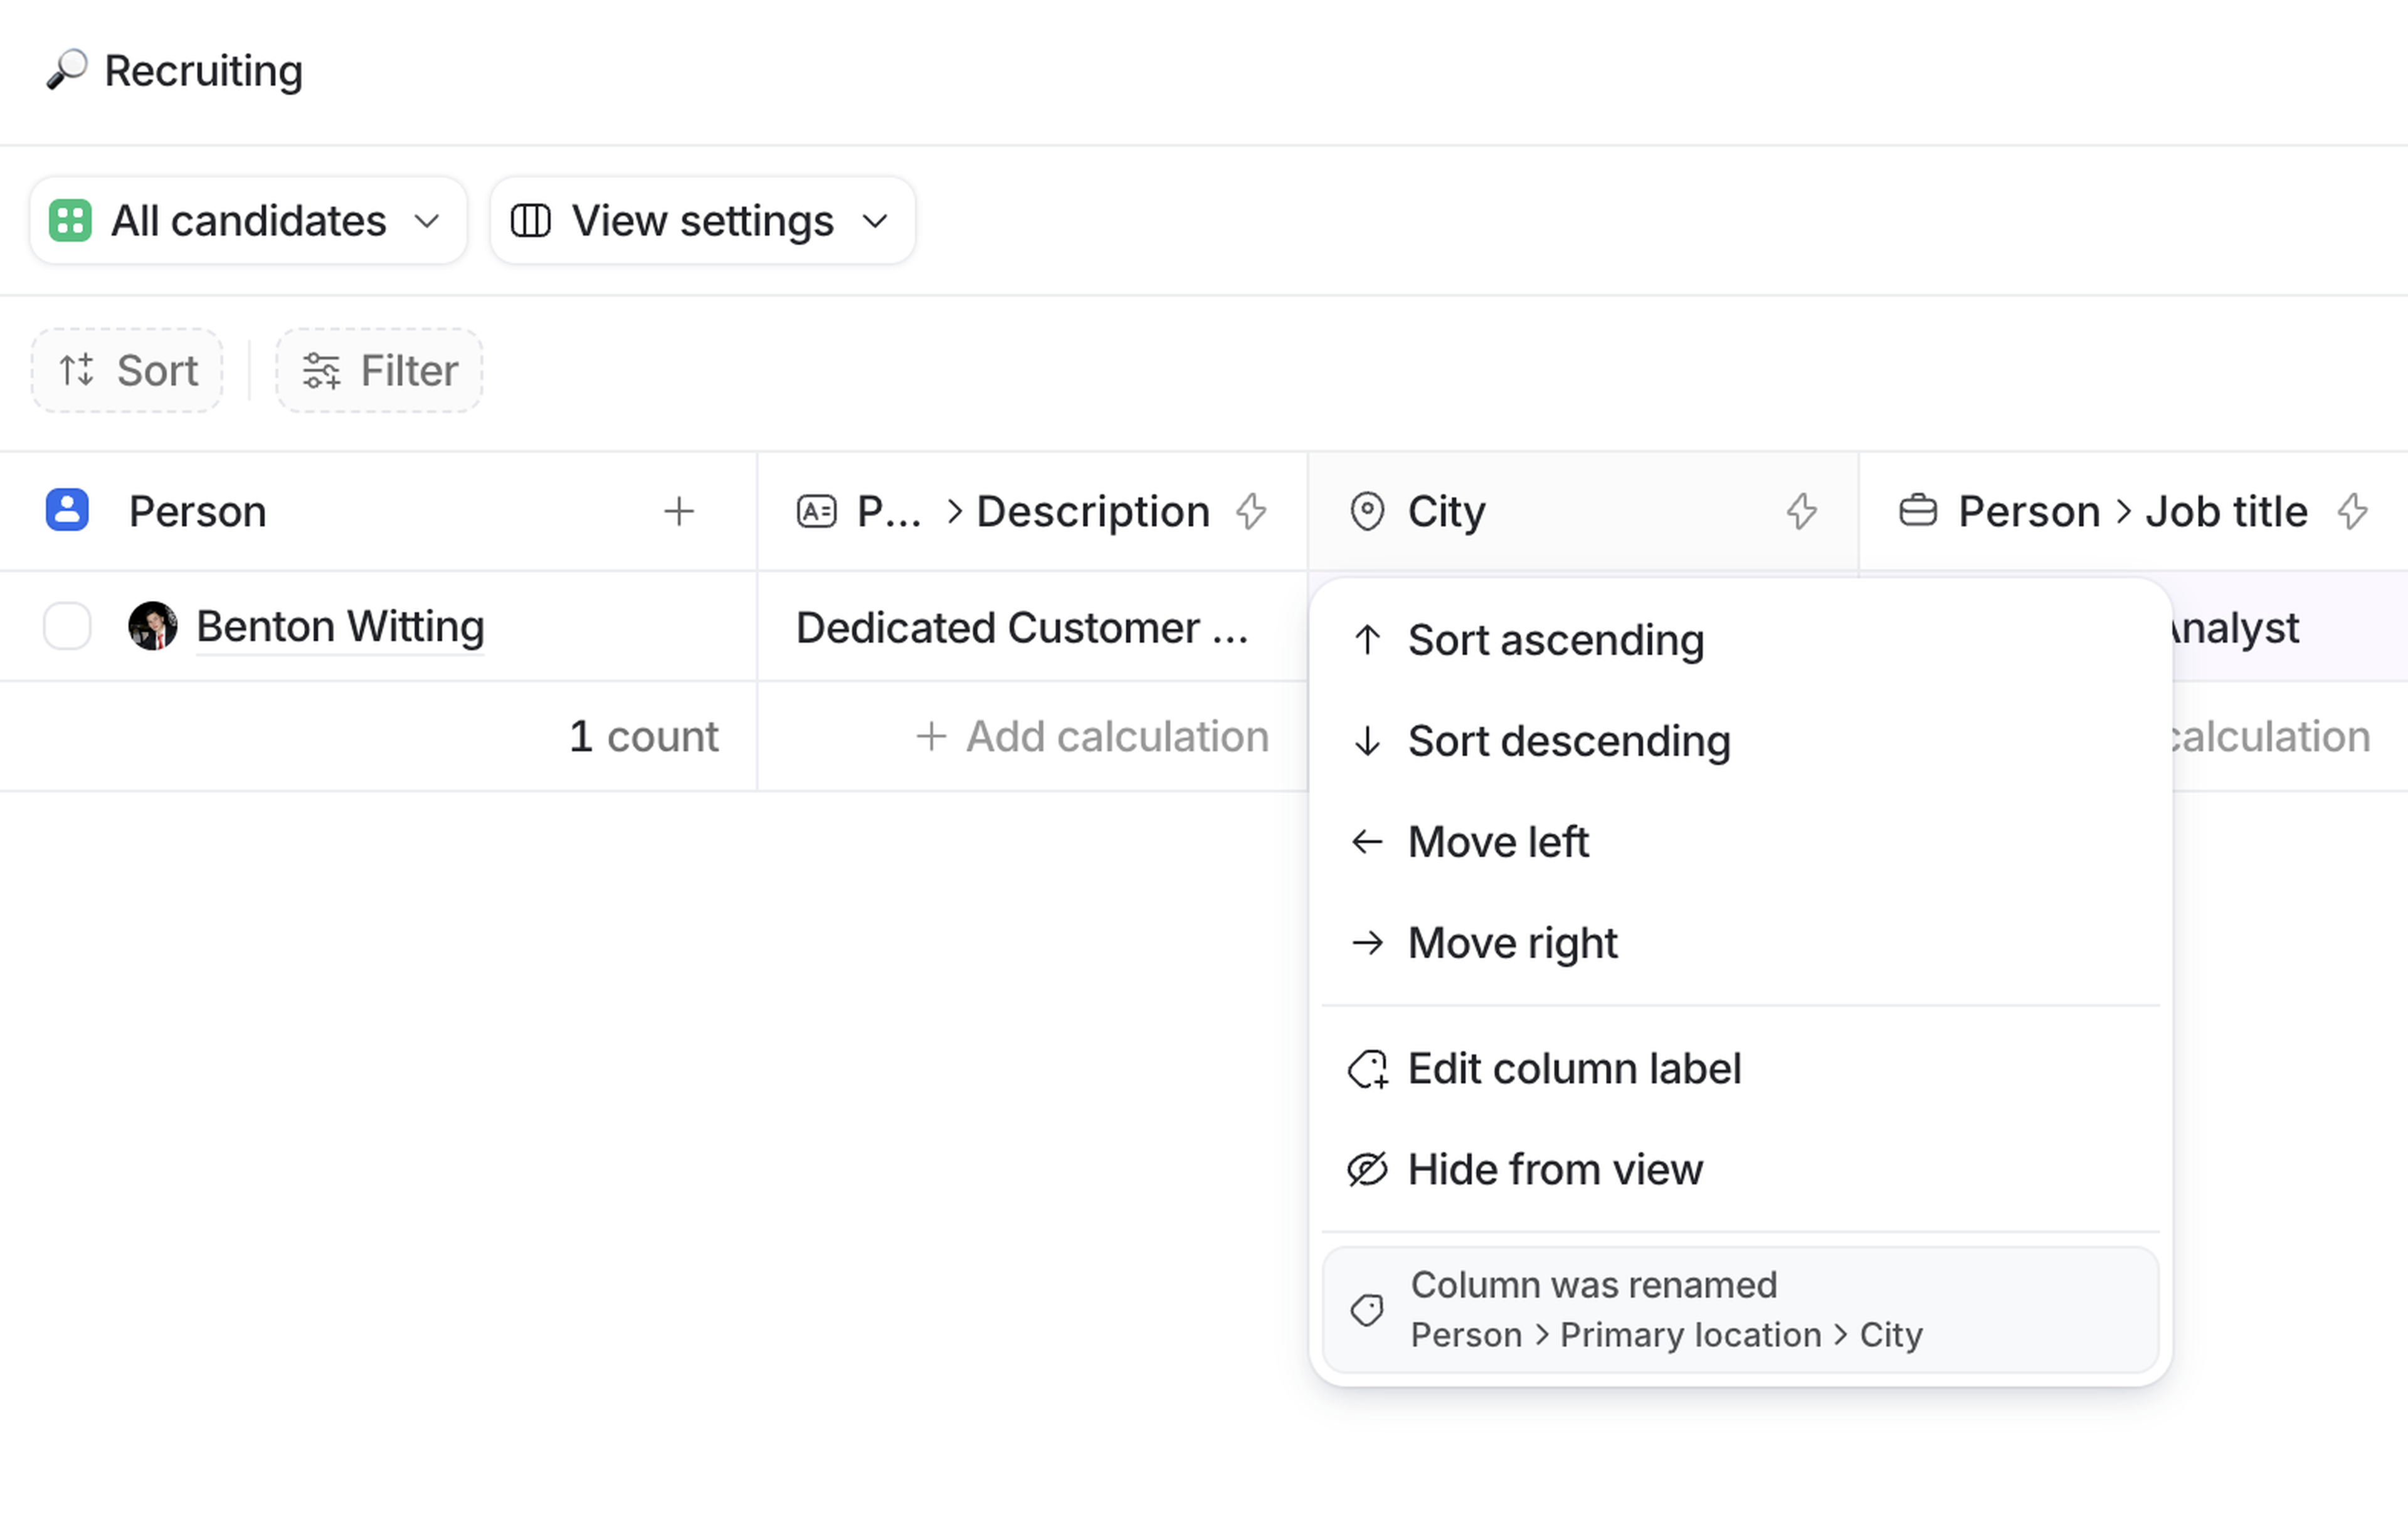
Task: Open Benton Witting's profile avatar
Action: 153,627
